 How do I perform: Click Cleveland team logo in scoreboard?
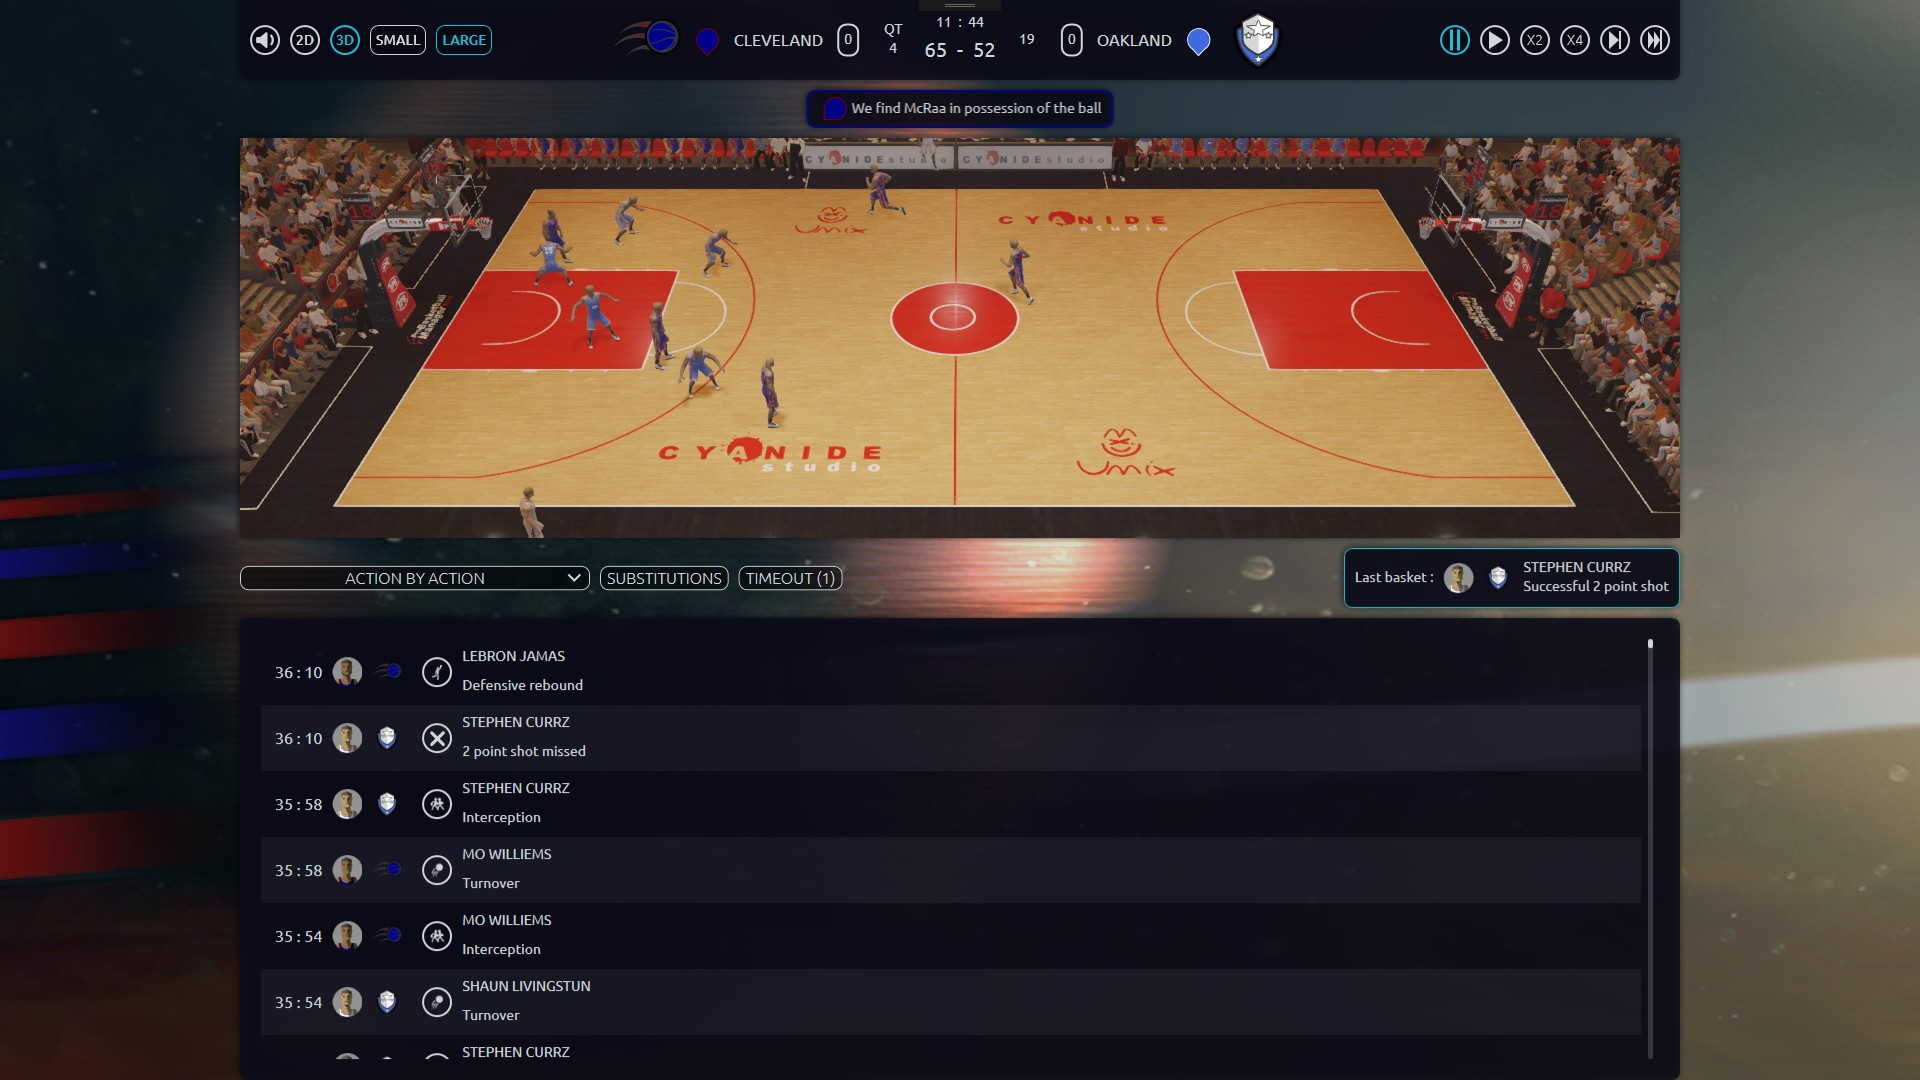(650, 39)
